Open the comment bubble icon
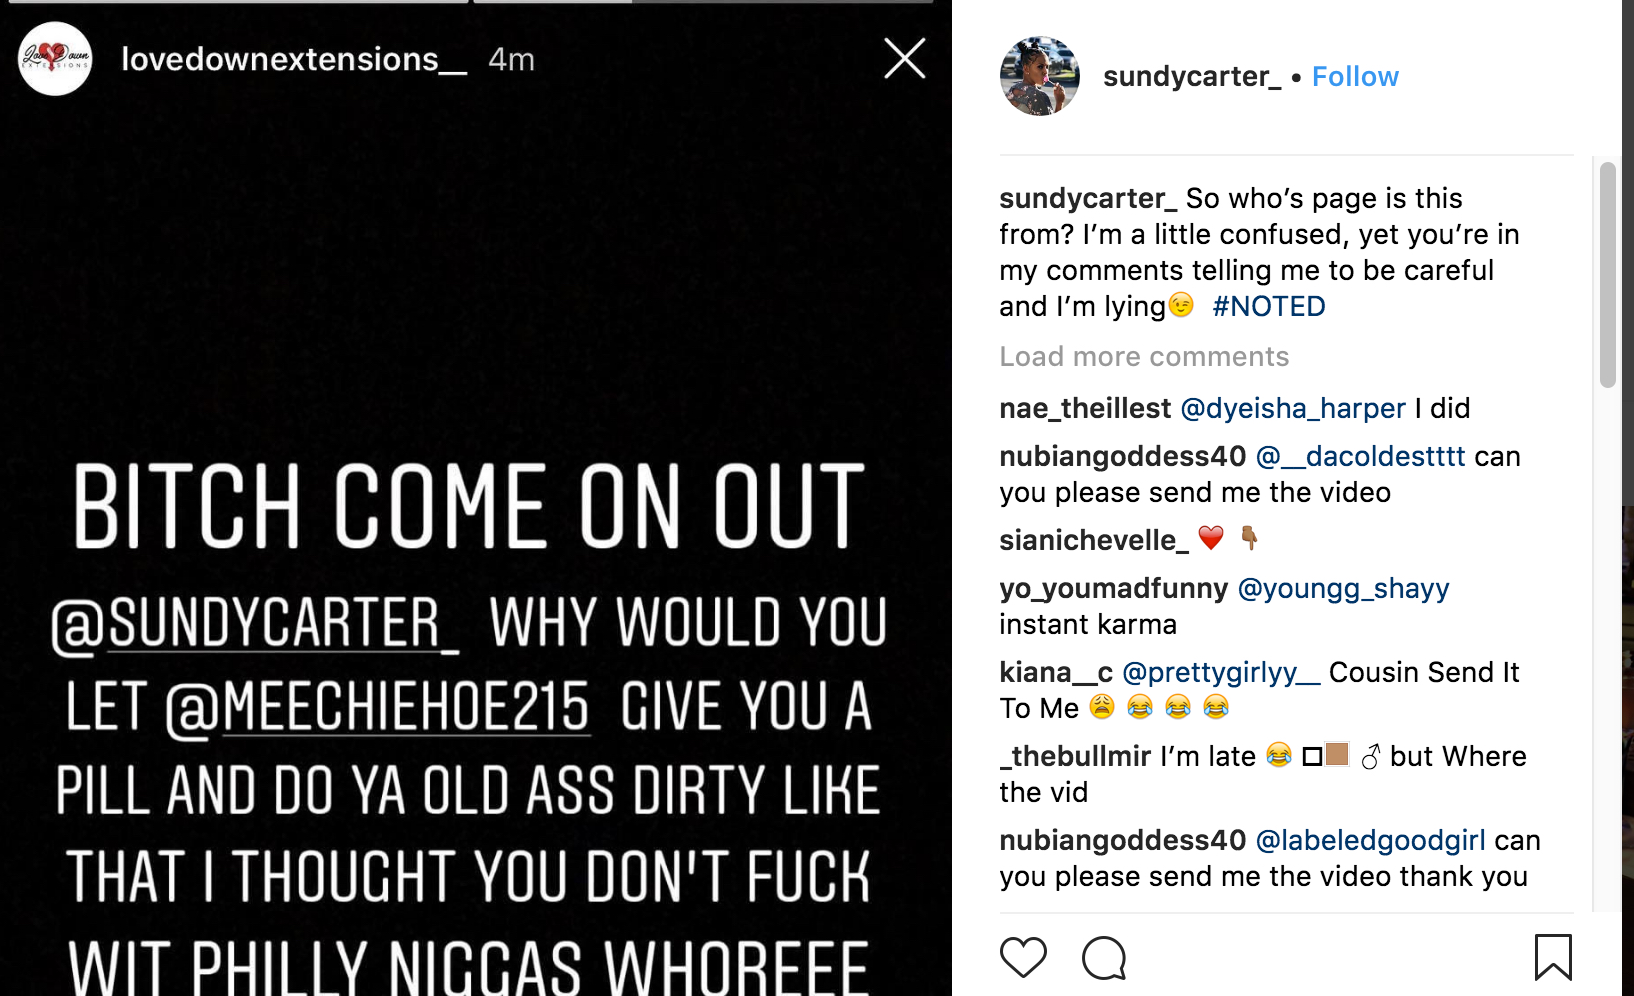1634x996 pixels. coord(1104,958)
